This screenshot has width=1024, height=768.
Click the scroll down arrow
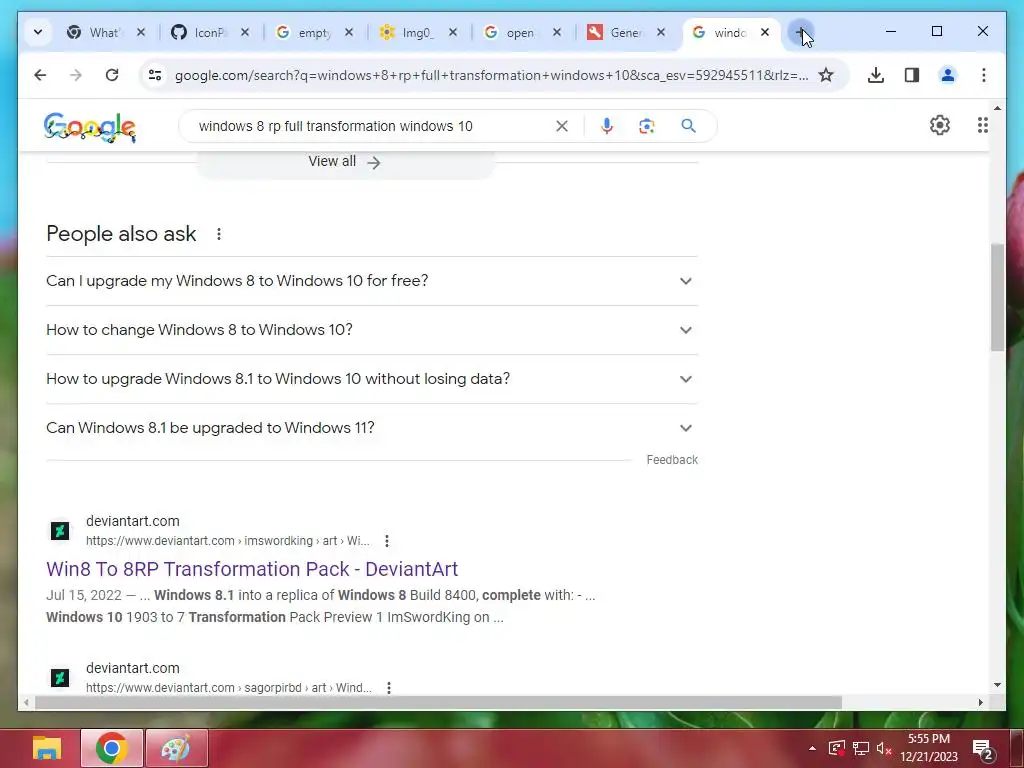point(997,685)
